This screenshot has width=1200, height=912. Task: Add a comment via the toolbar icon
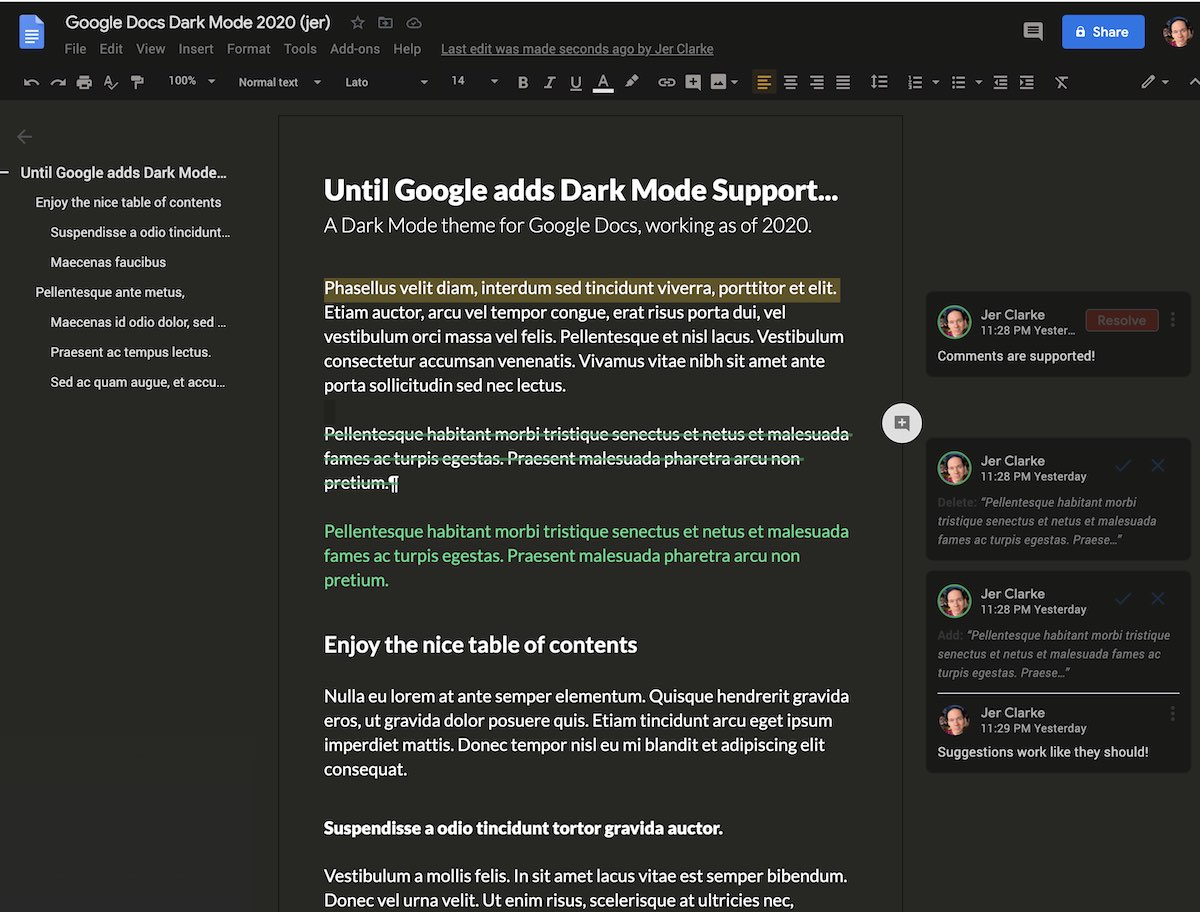pyautogui.click(x=693, y=82)
